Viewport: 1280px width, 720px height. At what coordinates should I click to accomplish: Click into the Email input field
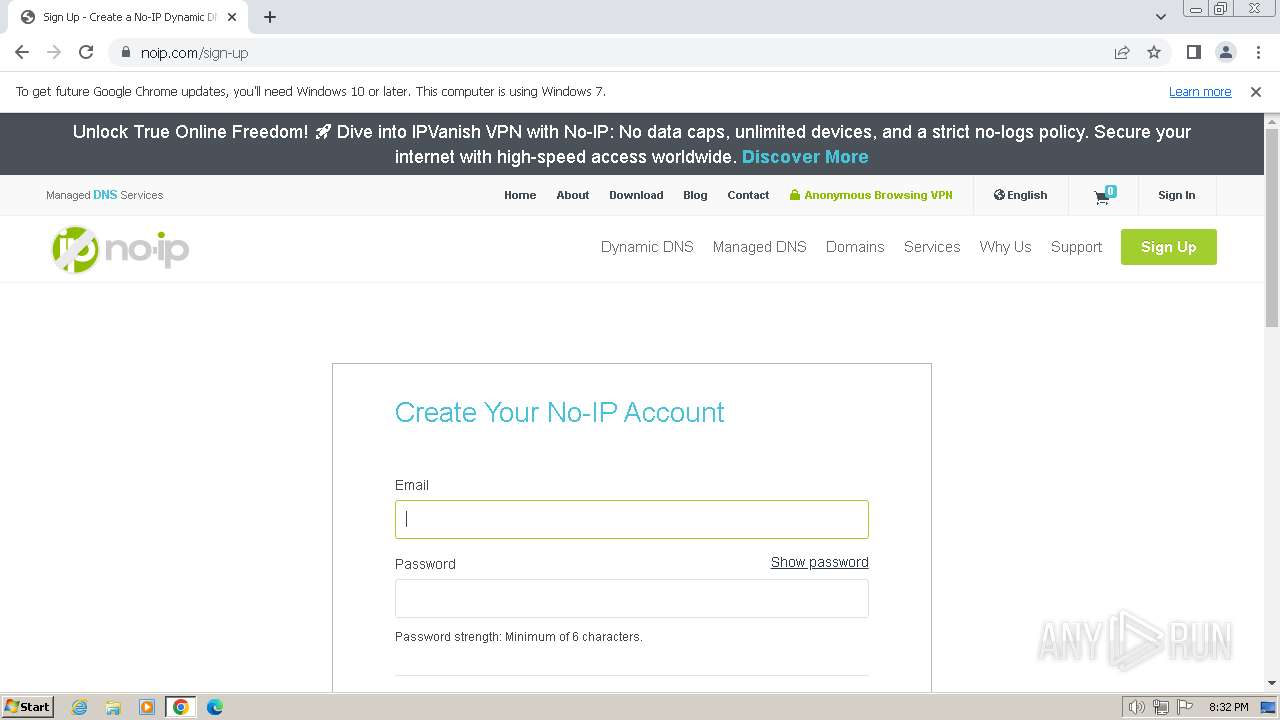coord(632,519)
